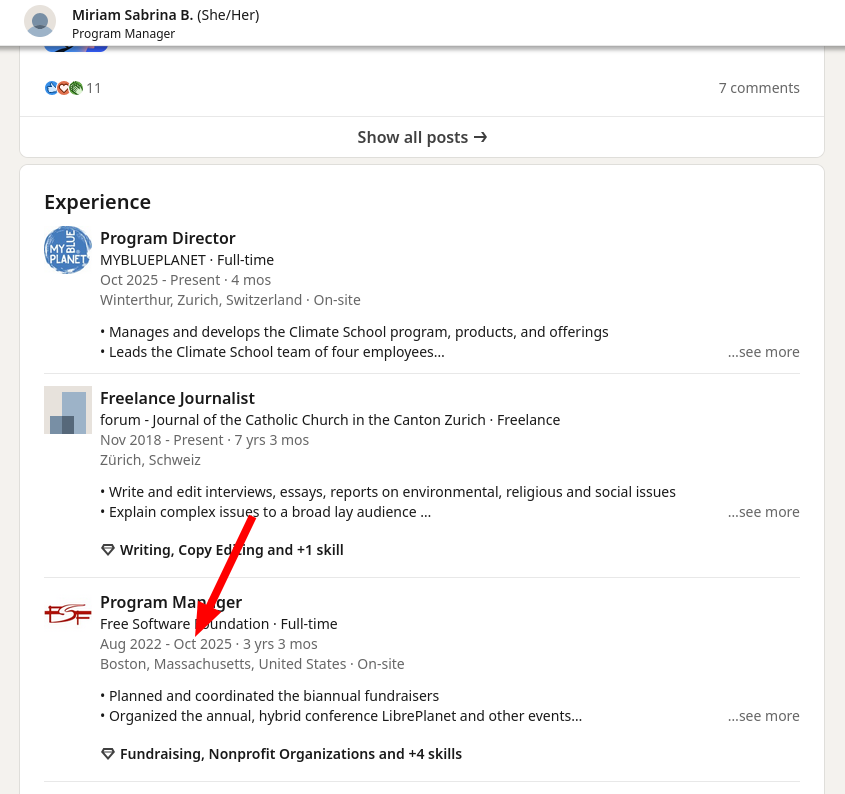Click Fundraising, Nonprofit Organizations and +4 skills

(290, 754)
